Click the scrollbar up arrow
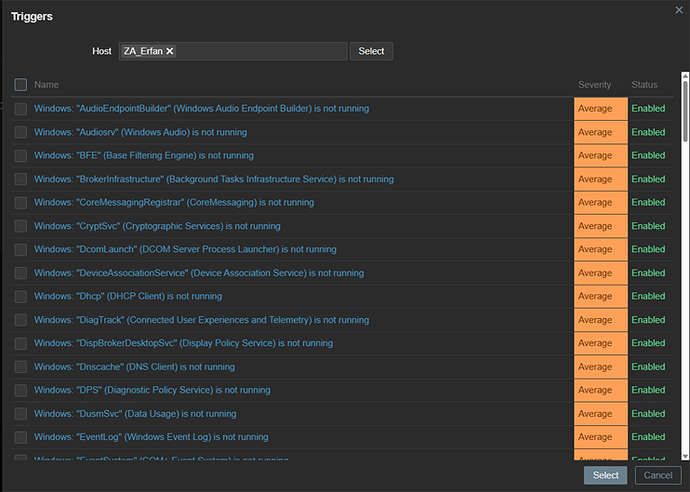The width and height of the screenshot is (690, 492). (685, 76)
